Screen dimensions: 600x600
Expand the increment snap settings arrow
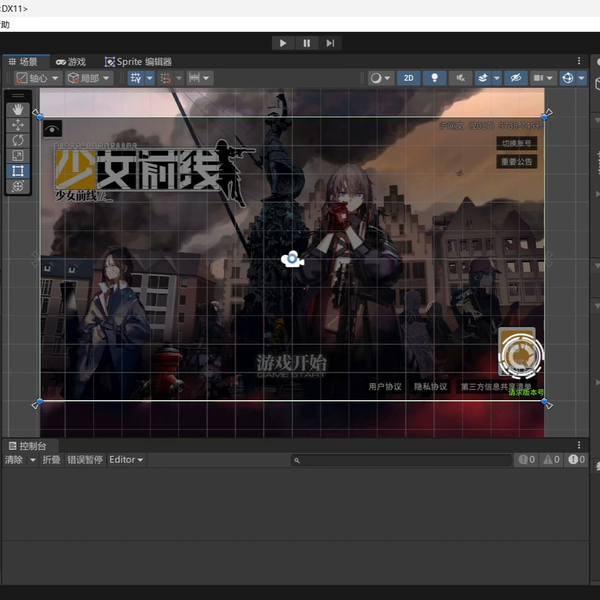[x=207, y=78]
